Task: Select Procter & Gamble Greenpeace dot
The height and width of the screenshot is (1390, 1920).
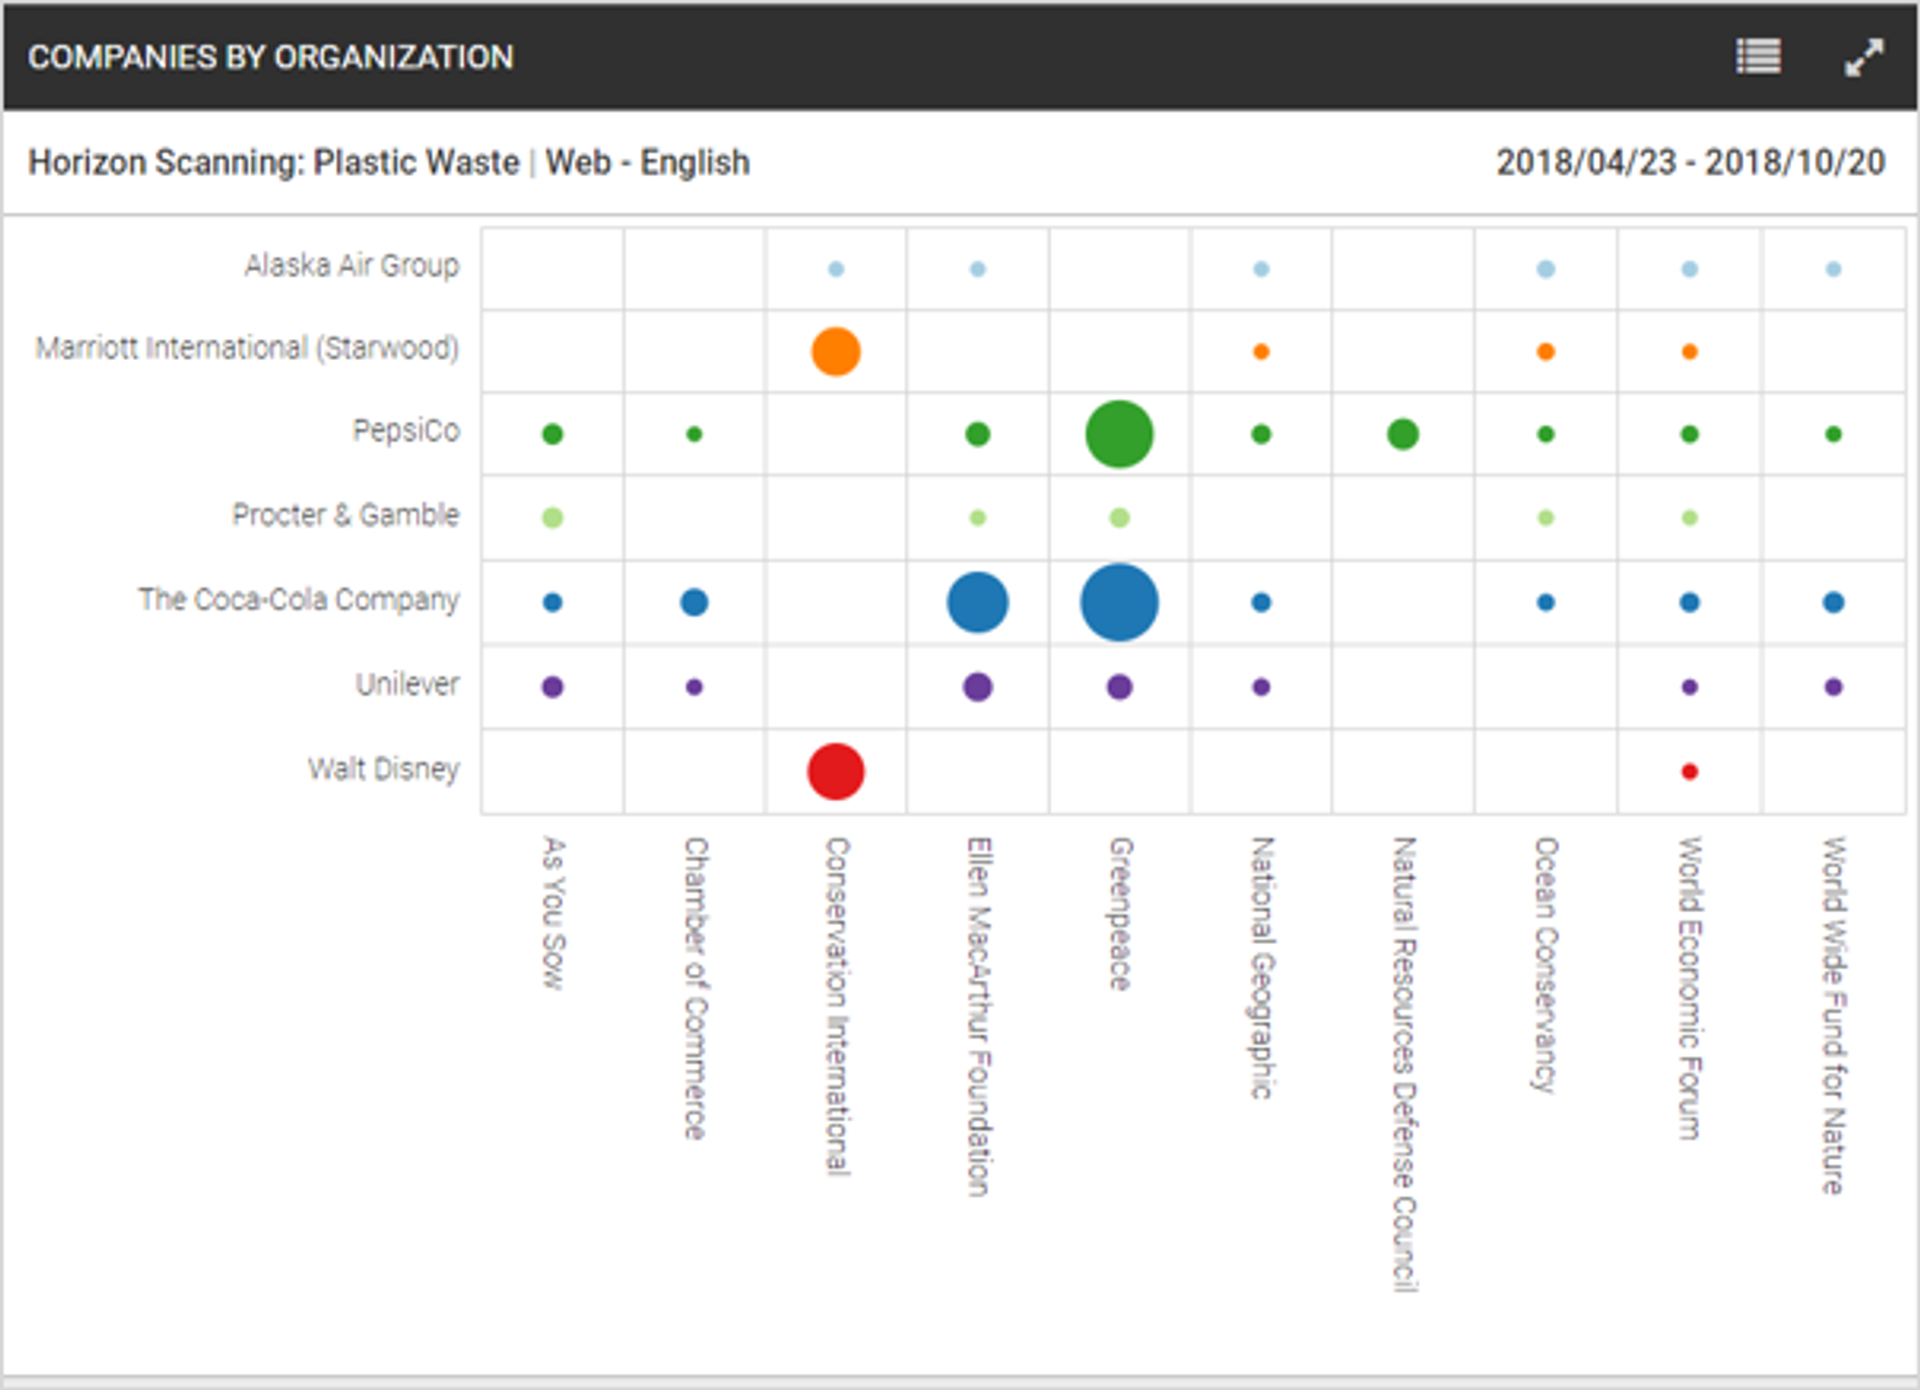Action: [x=1119, y=517]
